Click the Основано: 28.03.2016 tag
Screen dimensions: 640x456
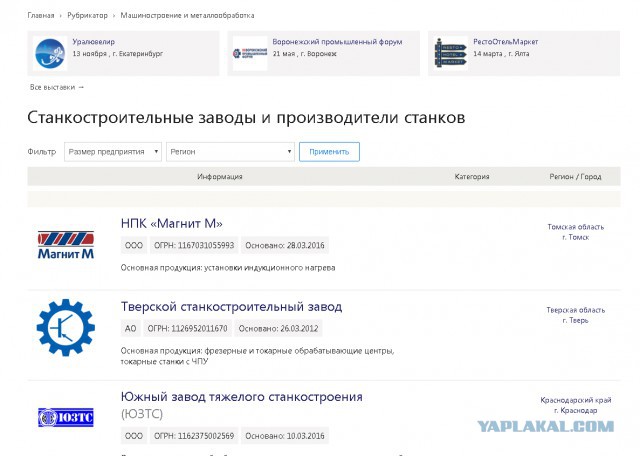(x=284, y=245)
